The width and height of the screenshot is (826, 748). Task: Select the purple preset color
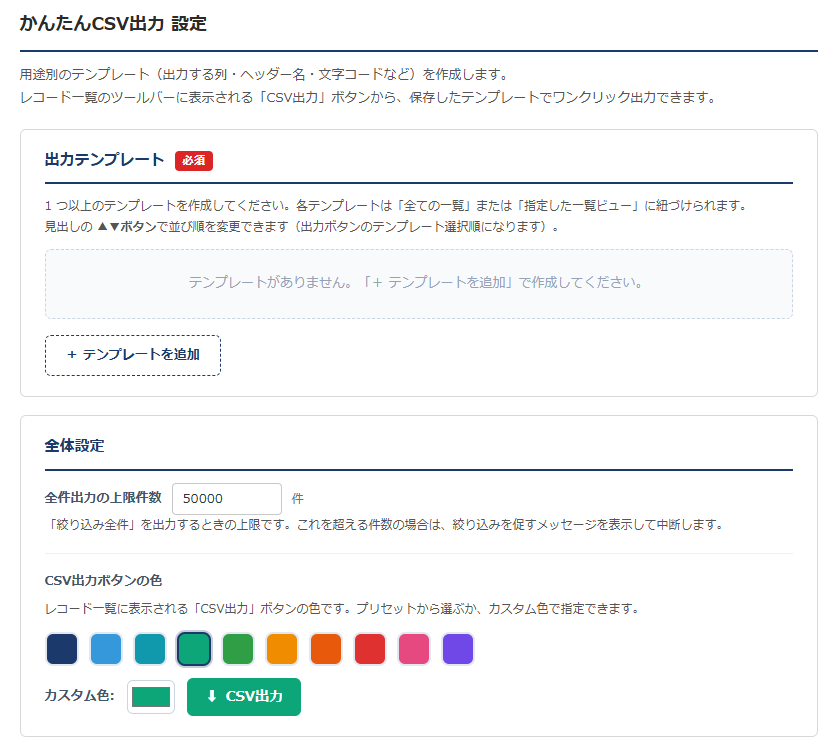pyautogui.click(x=458, y=648)
